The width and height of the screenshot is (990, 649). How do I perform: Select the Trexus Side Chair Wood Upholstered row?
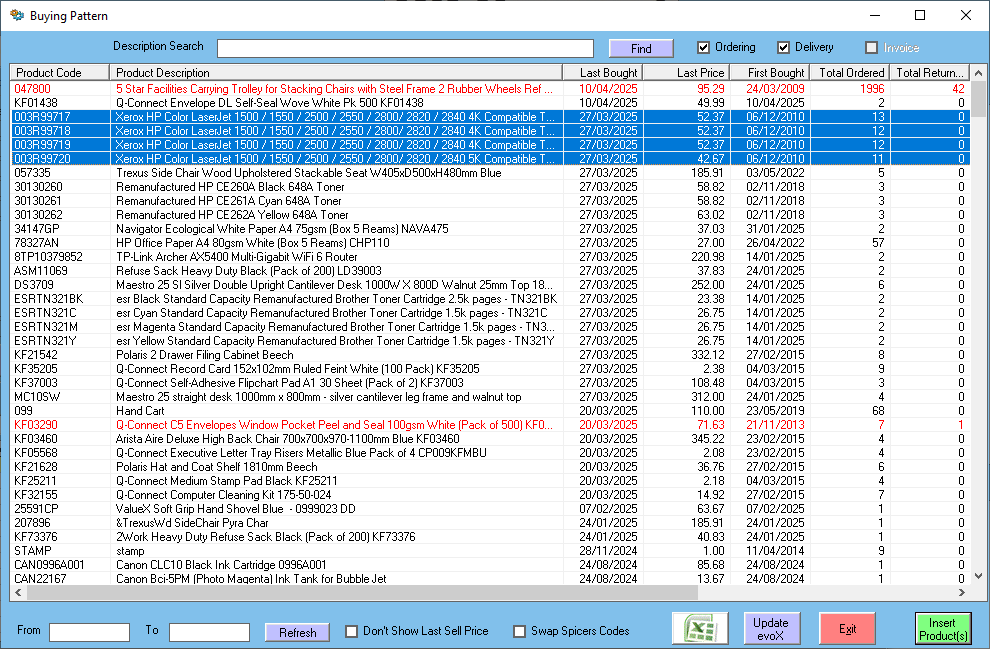point(490,173)
